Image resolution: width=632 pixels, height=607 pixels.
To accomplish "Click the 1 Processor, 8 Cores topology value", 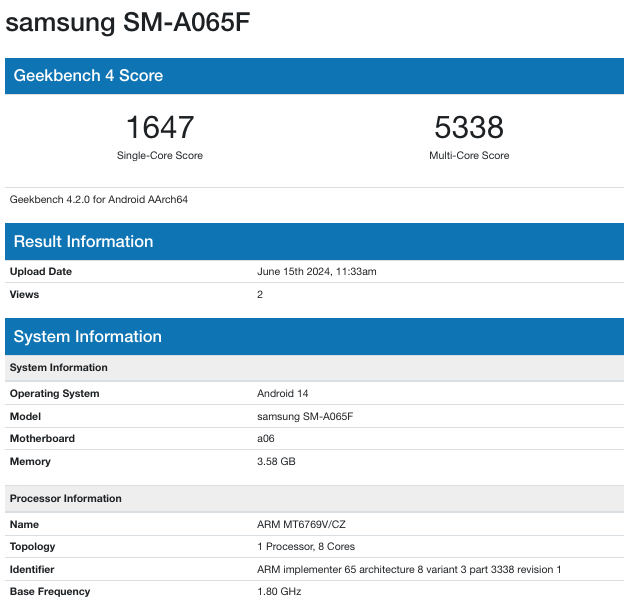I will (306, 547).
